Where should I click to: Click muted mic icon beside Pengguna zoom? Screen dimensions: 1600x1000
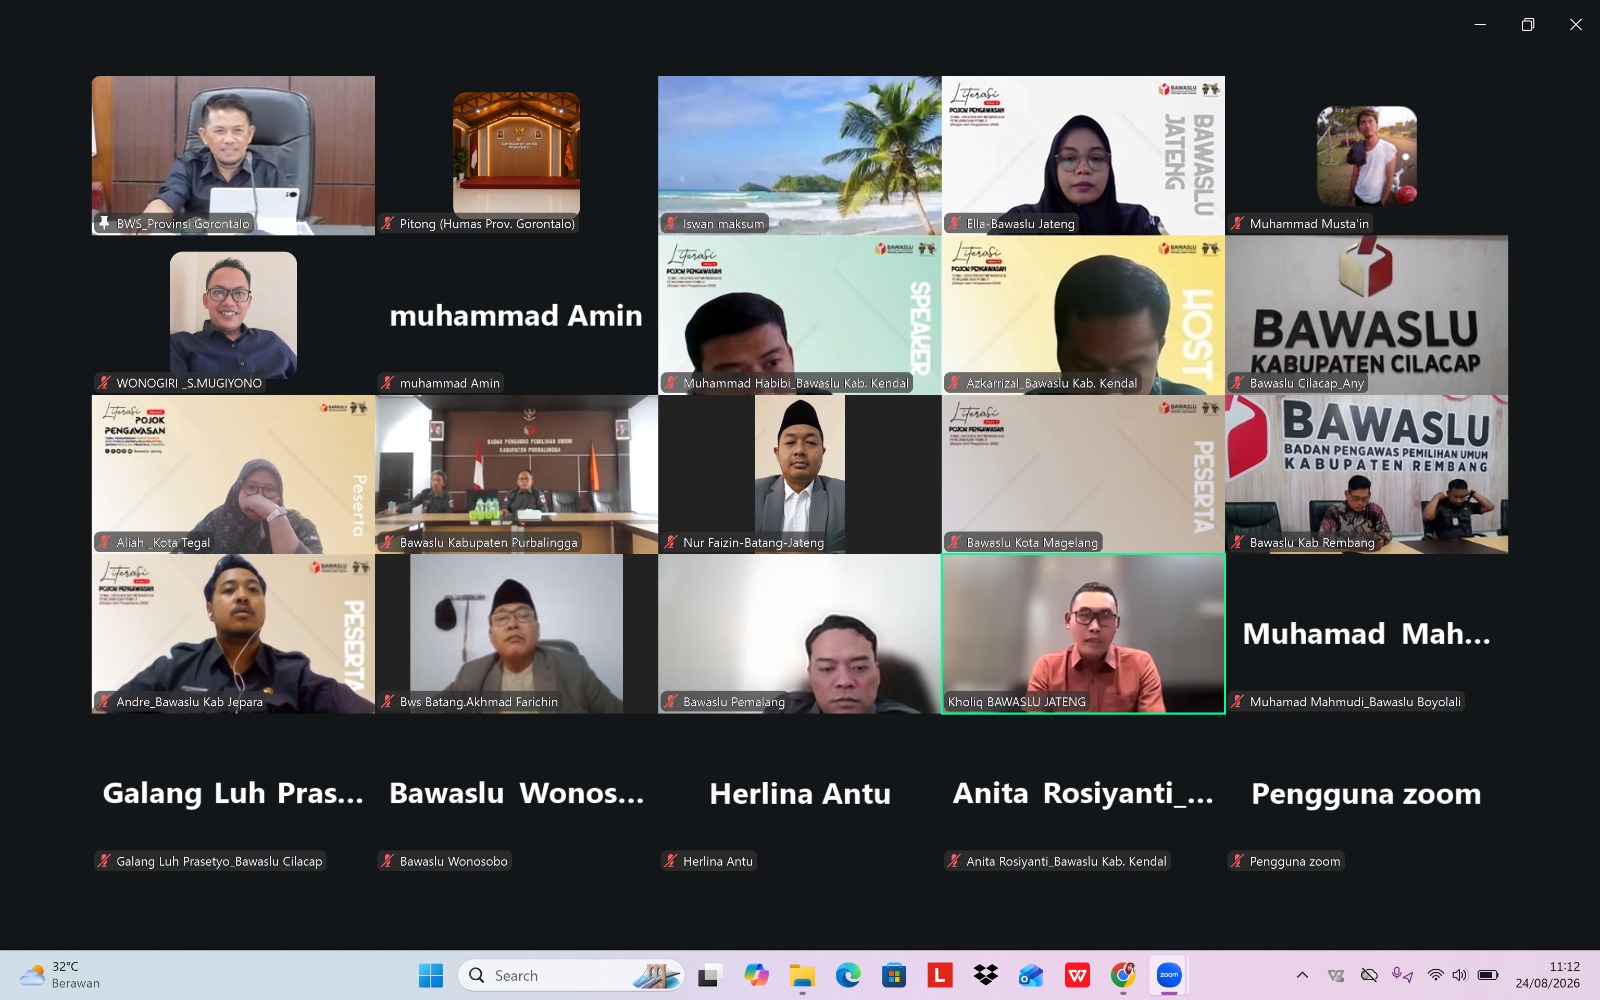point(1238,861)
